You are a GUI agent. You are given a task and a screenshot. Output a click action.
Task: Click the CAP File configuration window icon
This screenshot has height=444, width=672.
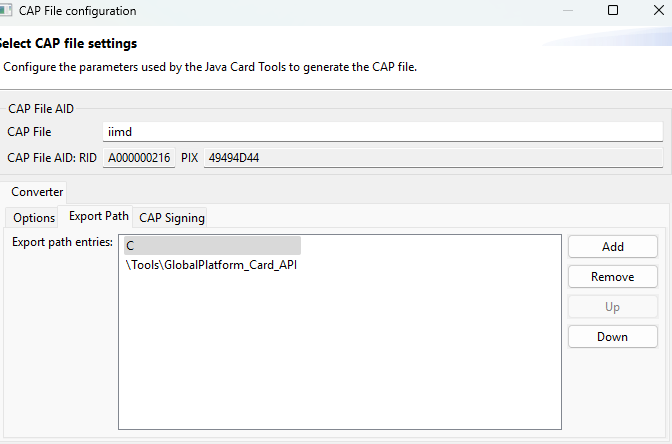pos(5,10)
